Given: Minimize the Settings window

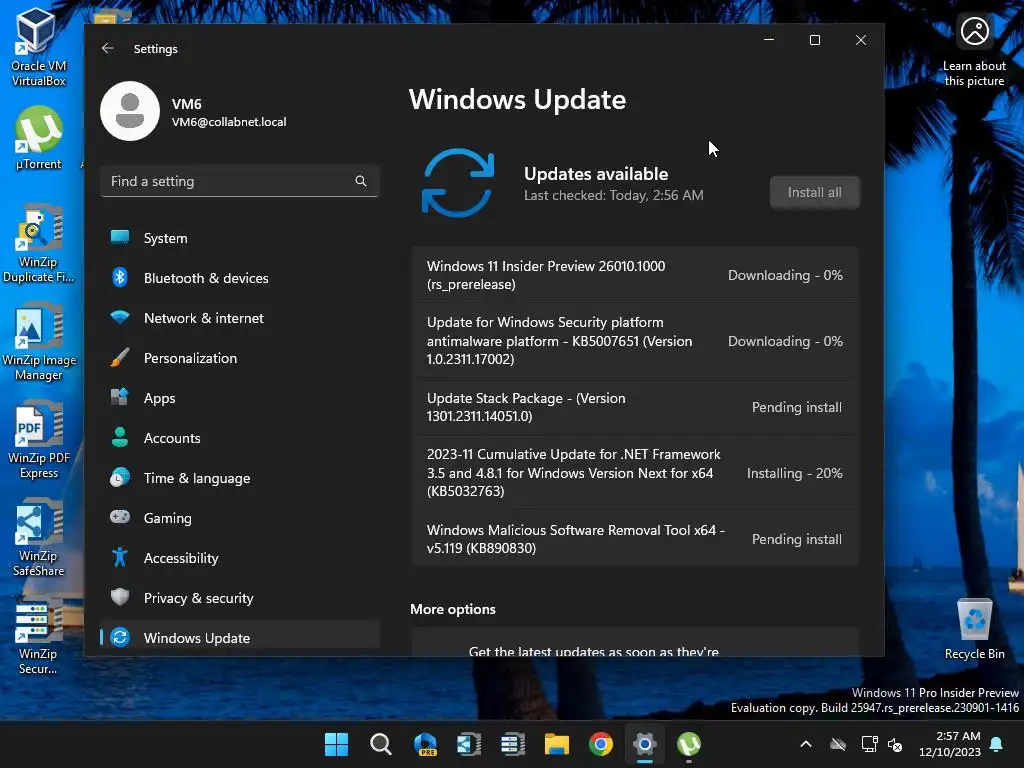Looking at the screenshot, I should coord(769,40).
